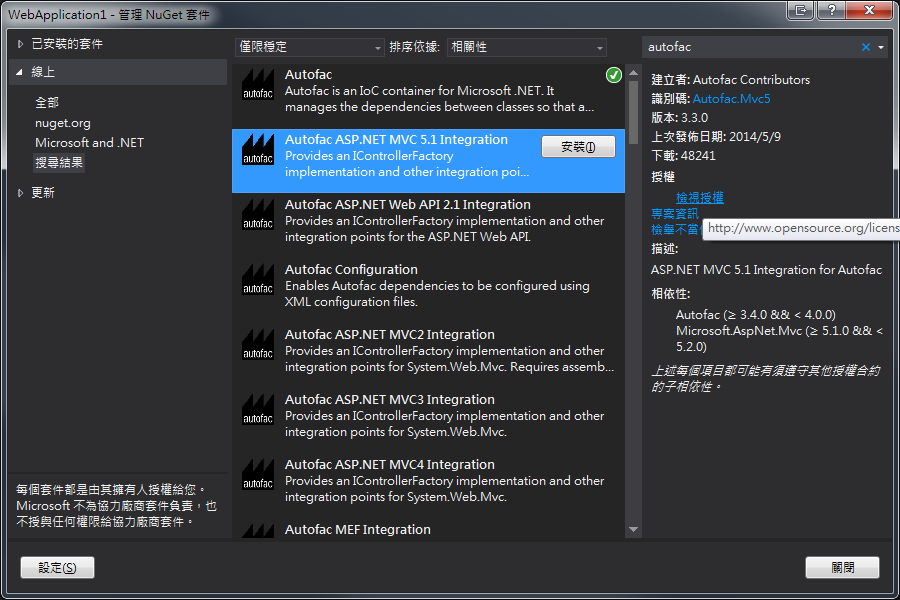Screen dimensions: 900x600
Task: Select 全部 under online sources
Action: coord(47,103)
